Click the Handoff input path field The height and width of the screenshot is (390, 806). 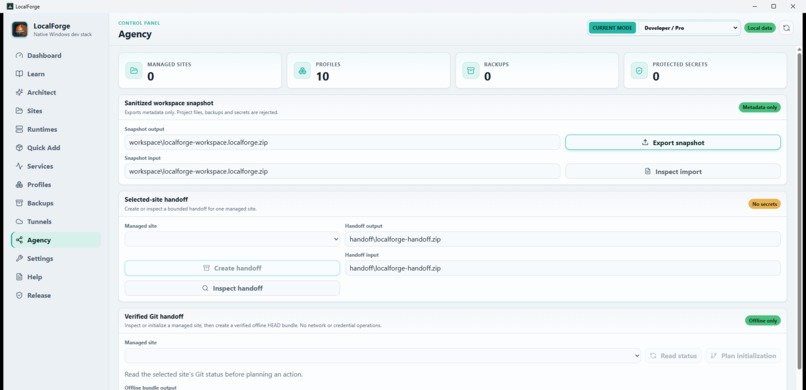coord(562,268)
